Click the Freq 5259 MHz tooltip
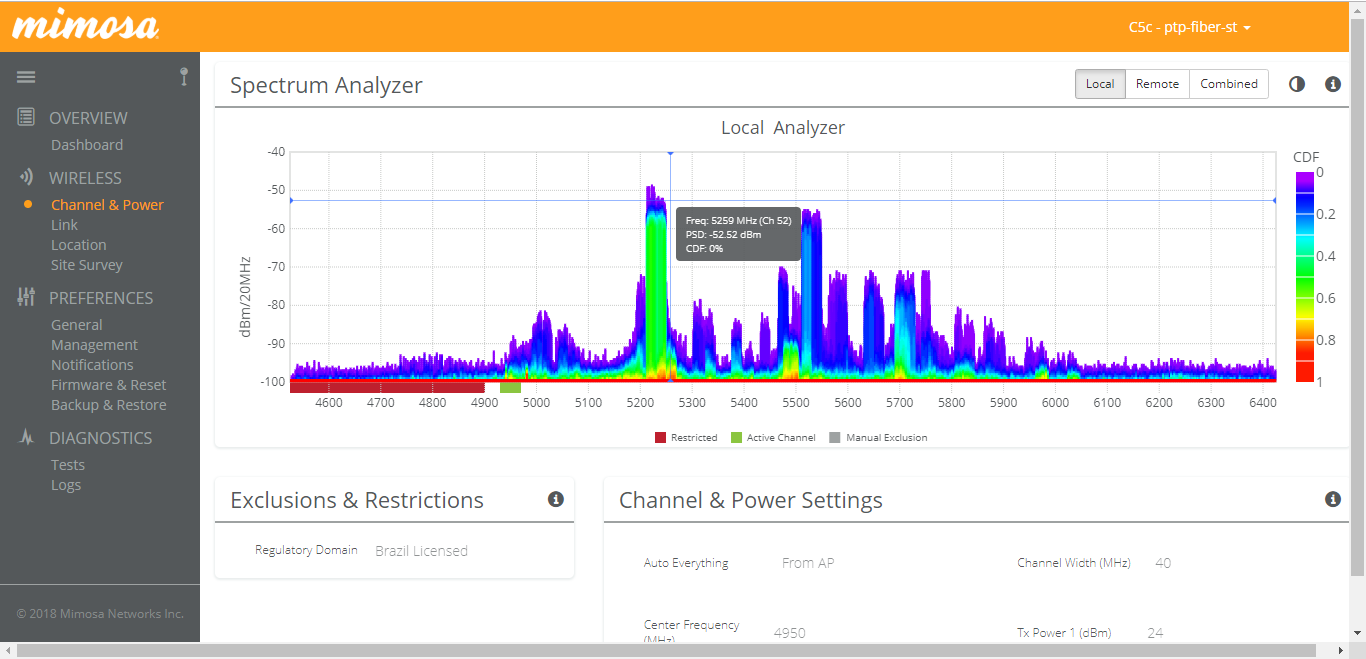The height and width of the screenshot is (659, 1366). (738, 234)
